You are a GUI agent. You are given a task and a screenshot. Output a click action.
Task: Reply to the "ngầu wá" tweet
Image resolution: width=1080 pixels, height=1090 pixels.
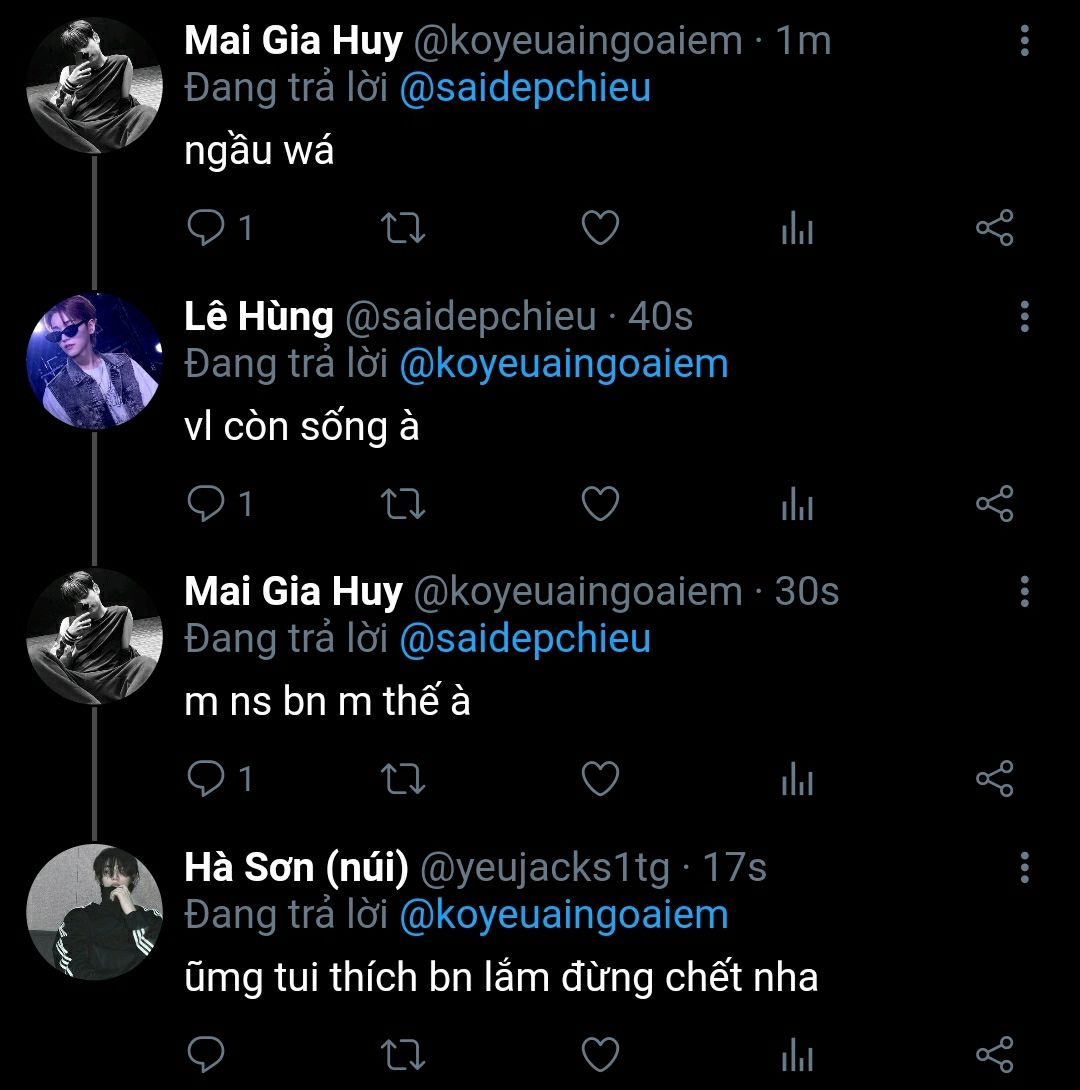(207, 229)
